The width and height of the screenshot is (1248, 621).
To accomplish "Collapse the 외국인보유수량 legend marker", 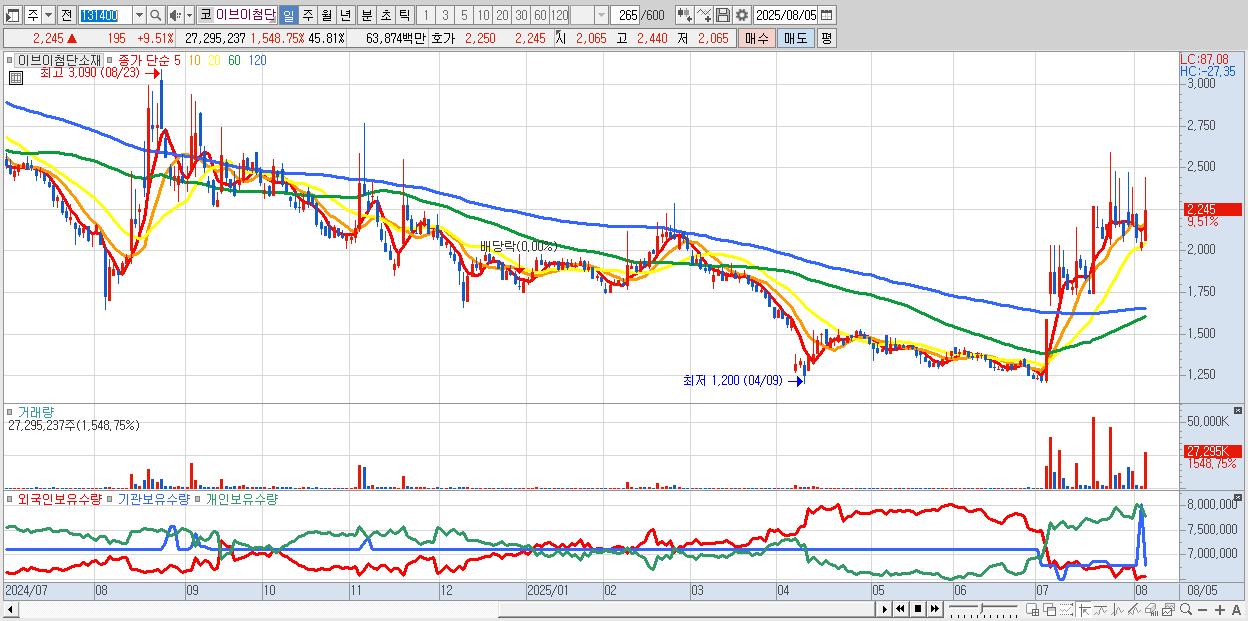I will [11, 498].
